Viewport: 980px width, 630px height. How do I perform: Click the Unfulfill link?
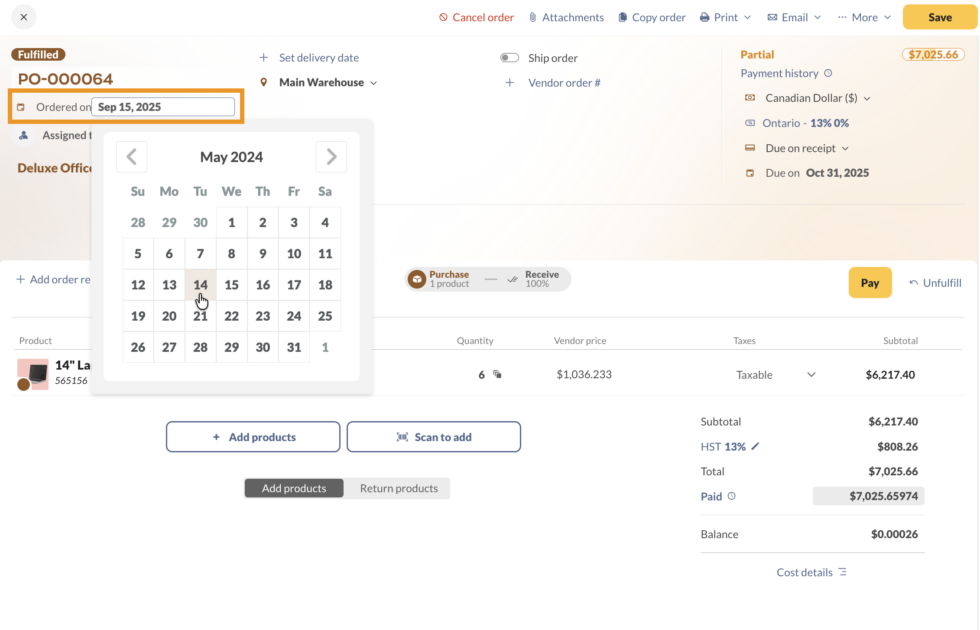pyautogui.click(x=942, y=282)
